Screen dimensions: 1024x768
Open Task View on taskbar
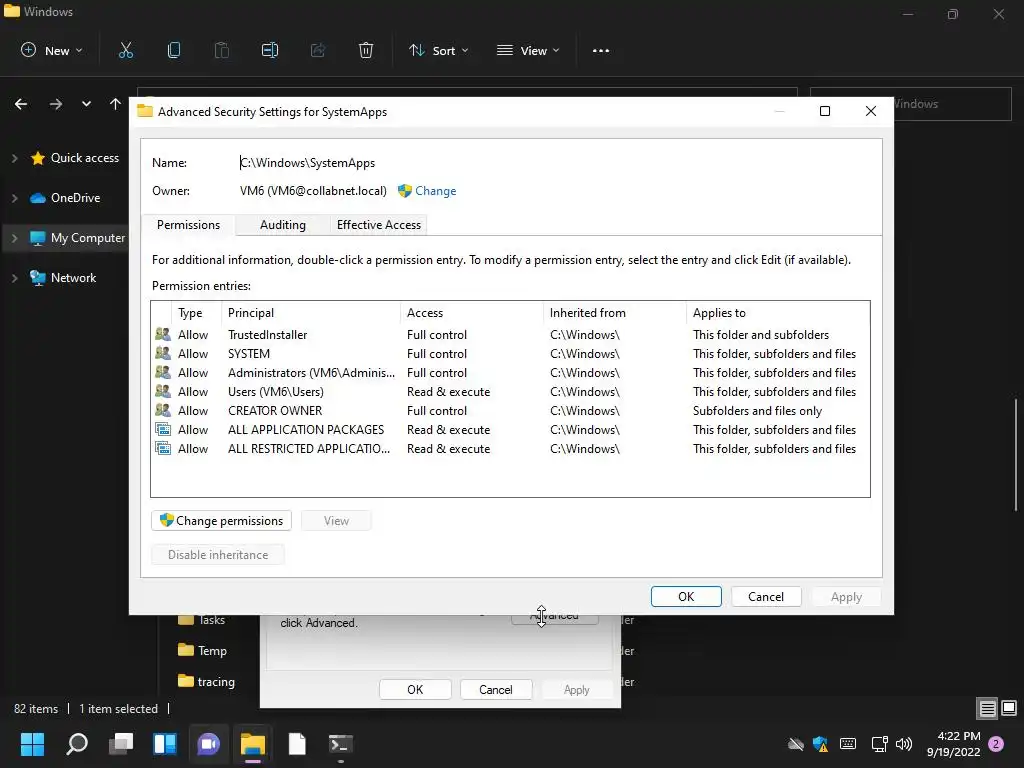pos(121,743)
